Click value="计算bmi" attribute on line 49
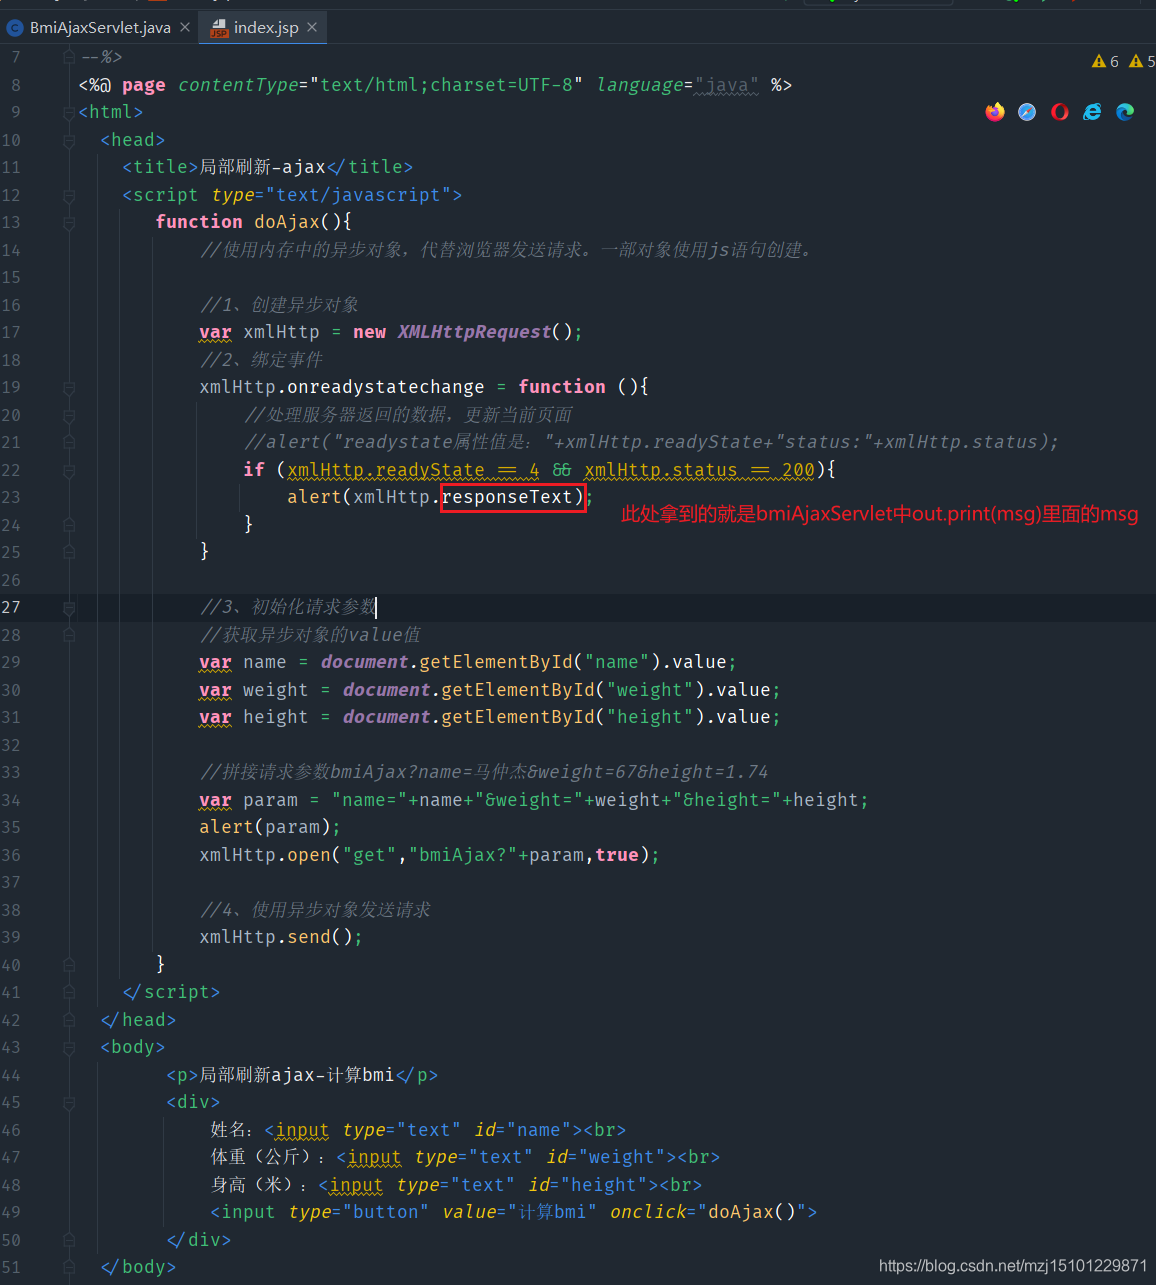This screenshot has height=1285, width=1156. [x=520, y=1212]
